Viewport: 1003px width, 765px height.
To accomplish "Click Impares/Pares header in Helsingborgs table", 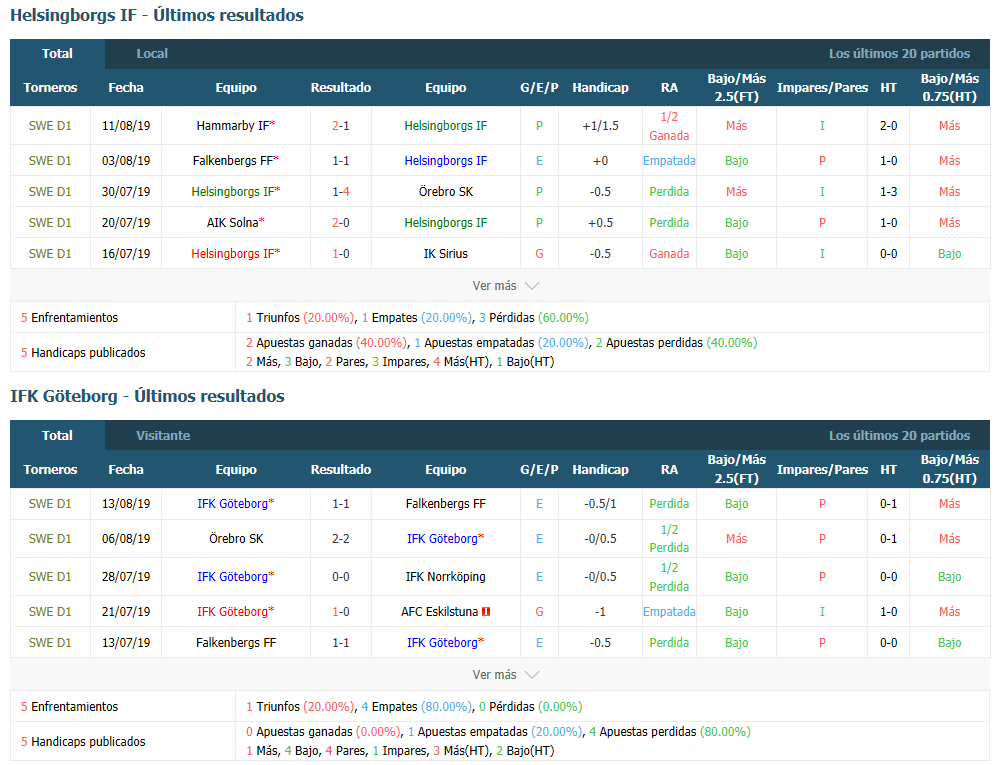I will click(x=822, y=88).
